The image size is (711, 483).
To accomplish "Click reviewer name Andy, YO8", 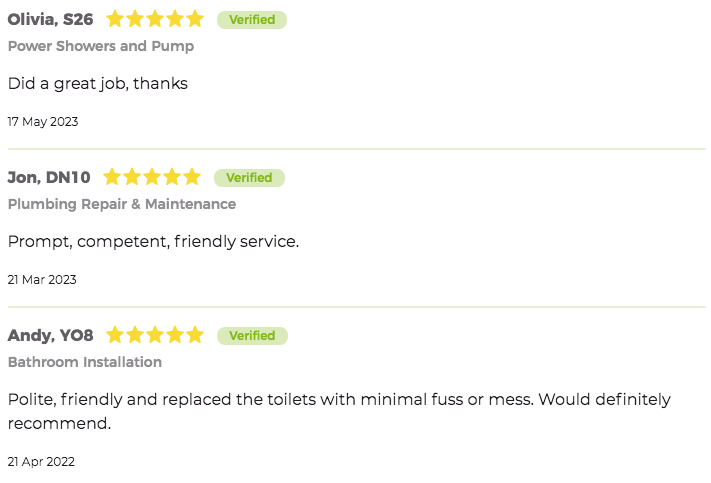I will 50,335.
